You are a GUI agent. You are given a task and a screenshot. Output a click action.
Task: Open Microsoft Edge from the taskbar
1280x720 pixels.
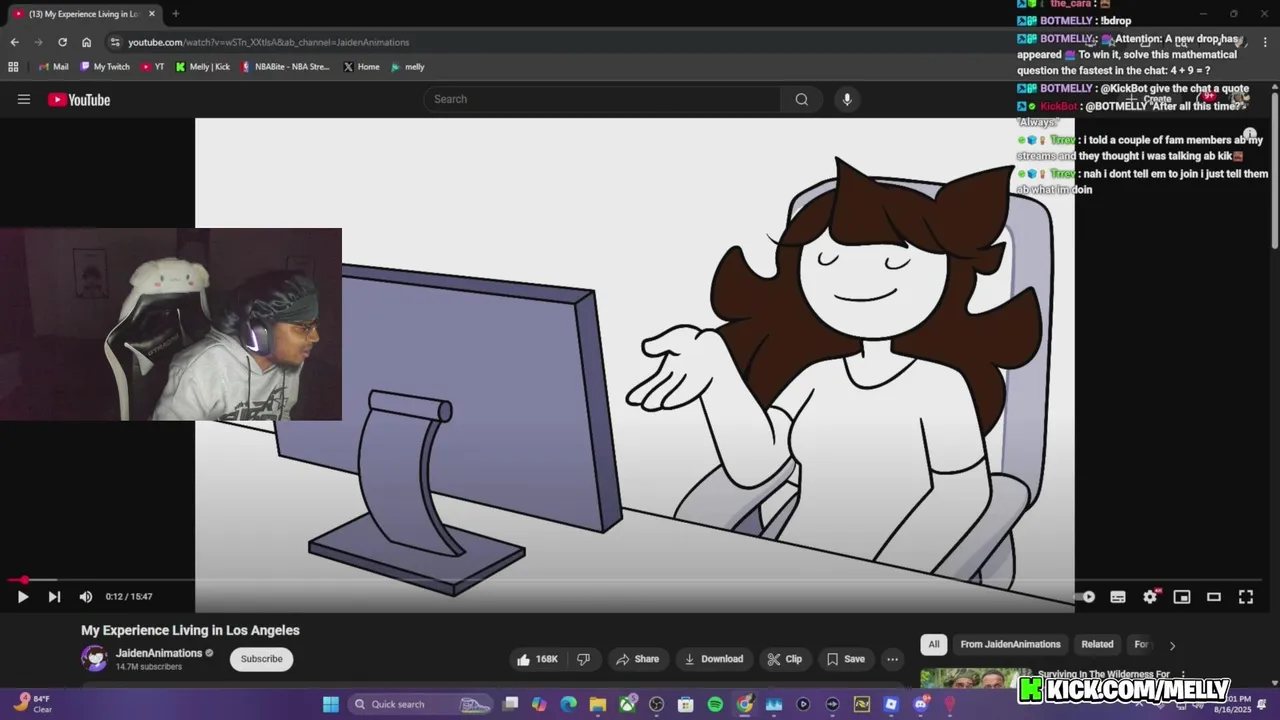click(568, 704)
